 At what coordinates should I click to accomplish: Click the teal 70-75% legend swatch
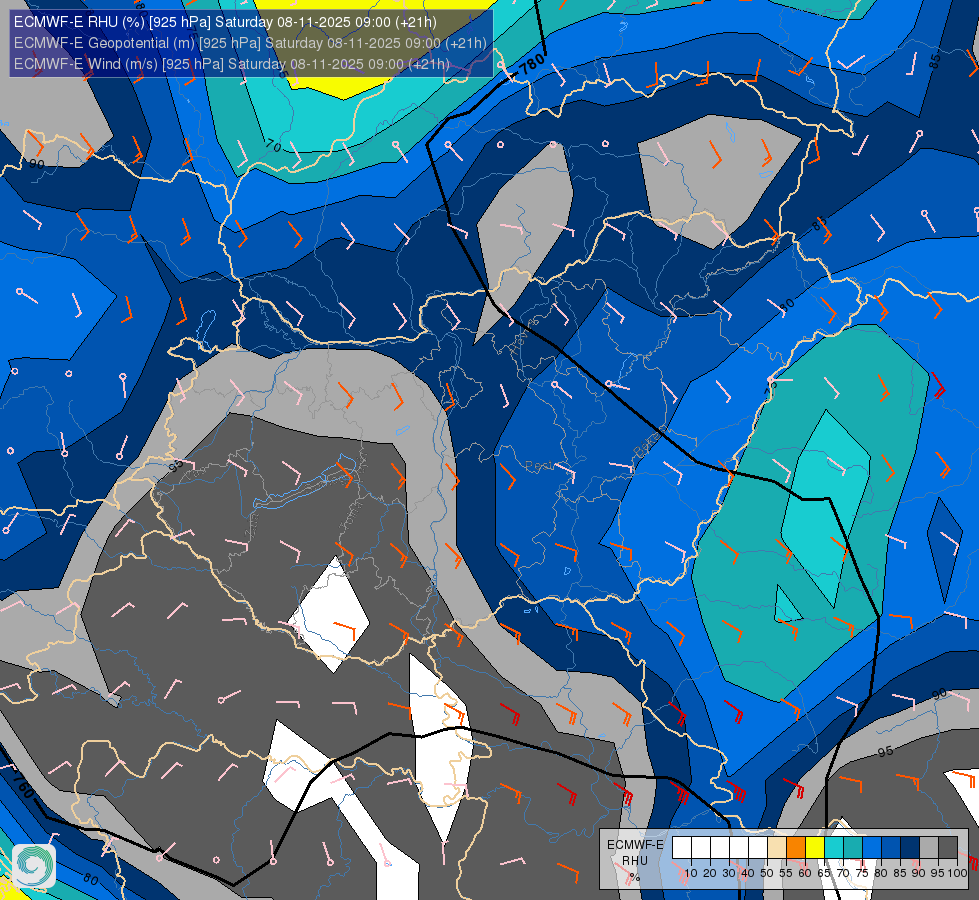tap(853, 848)
